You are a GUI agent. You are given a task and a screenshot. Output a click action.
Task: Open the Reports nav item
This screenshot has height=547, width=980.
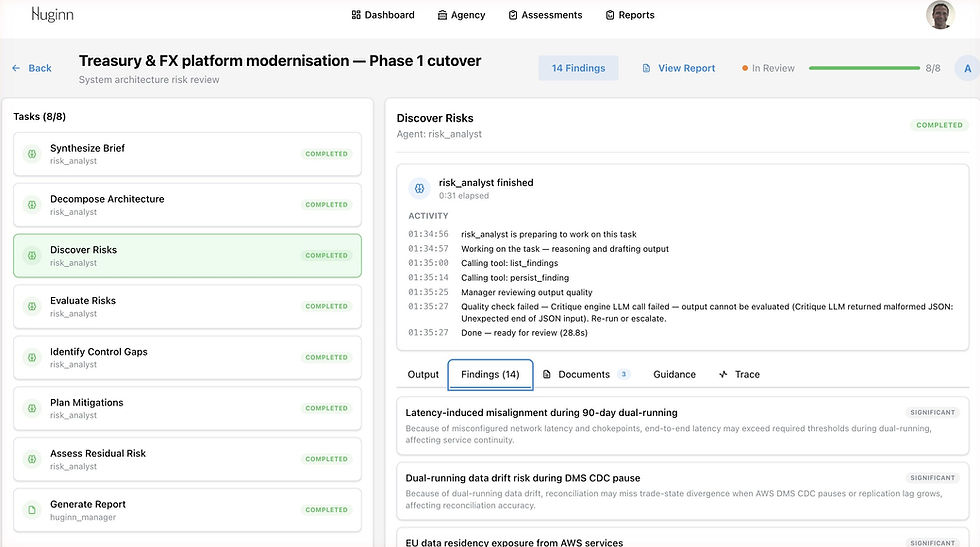629,15
